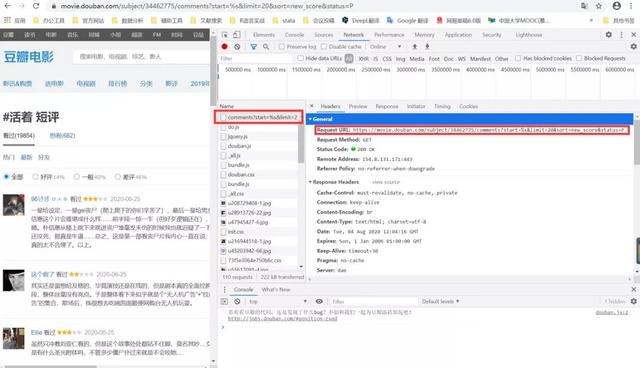Bookmark this page with star icon
Image resolution: width=640 pixels, height=368 pixels.
pos(599,6)
